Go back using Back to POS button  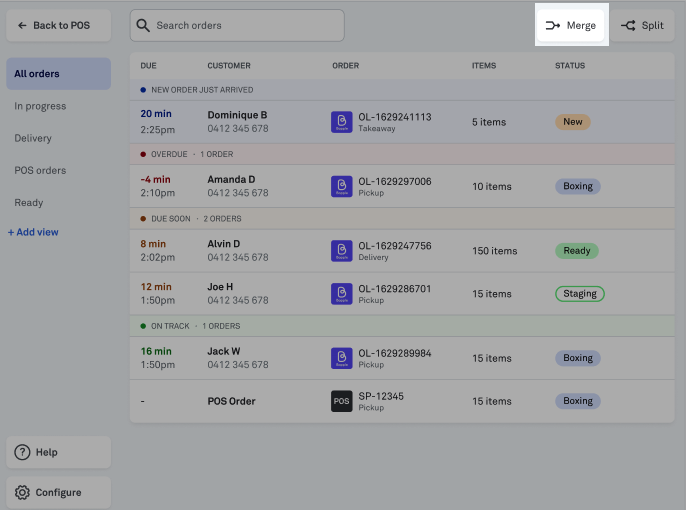59,25
